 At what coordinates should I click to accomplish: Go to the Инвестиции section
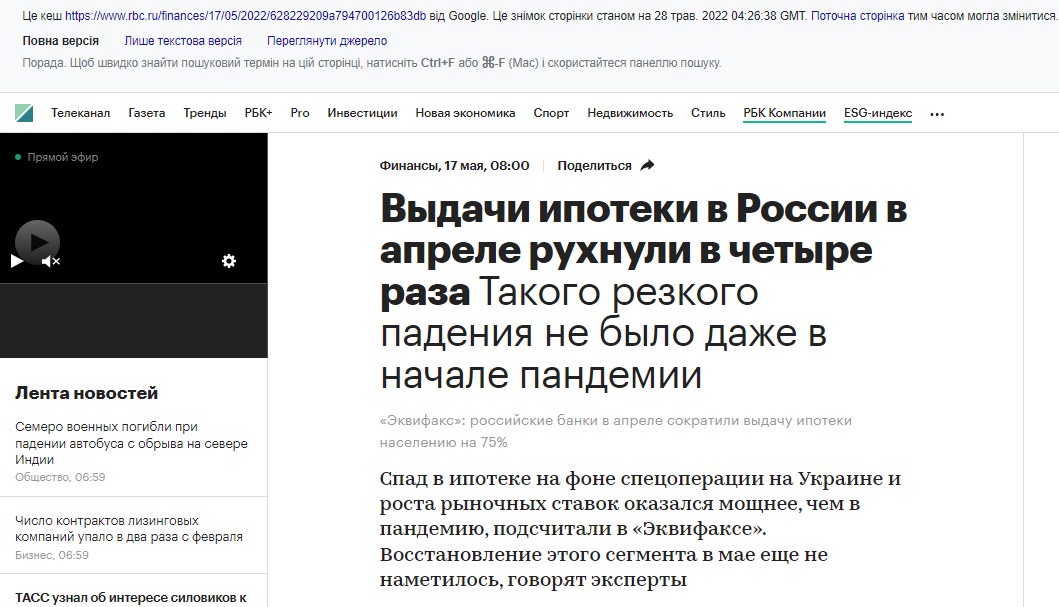pyautogui.click(x=362, y=113)
